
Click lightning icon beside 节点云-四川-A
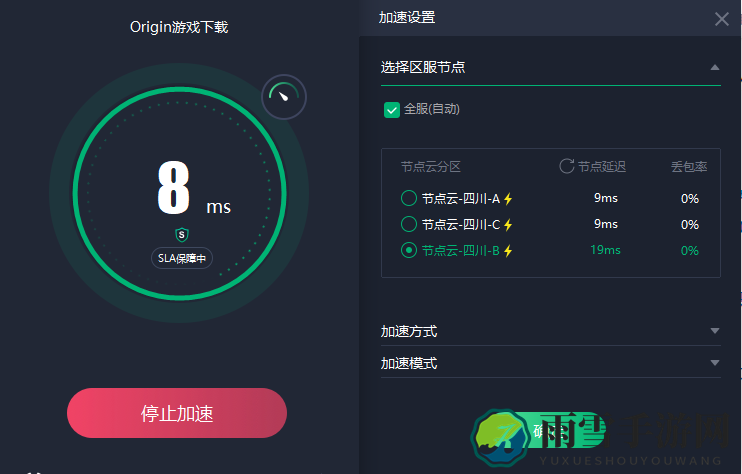tap(508, 199)
